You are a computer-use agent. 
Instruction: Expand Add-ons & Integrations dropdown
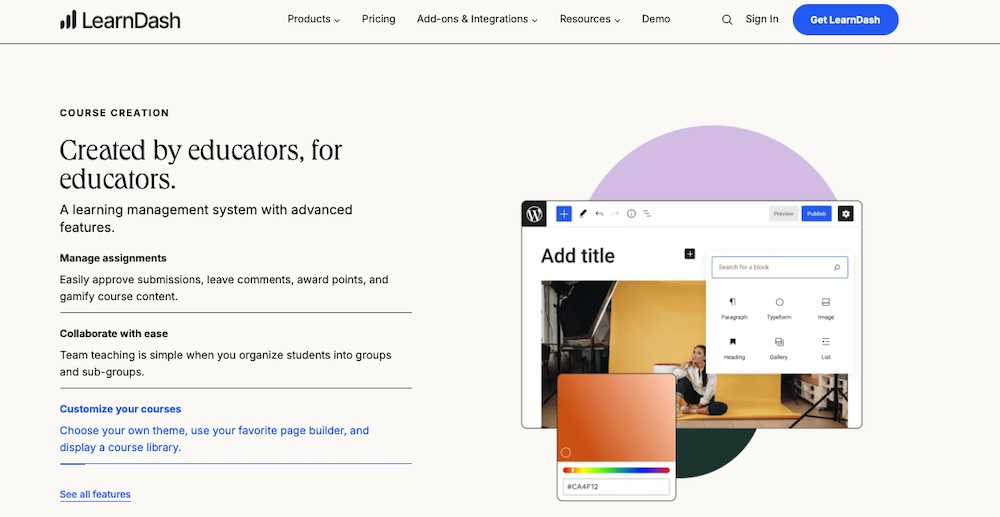click(477, 19)
